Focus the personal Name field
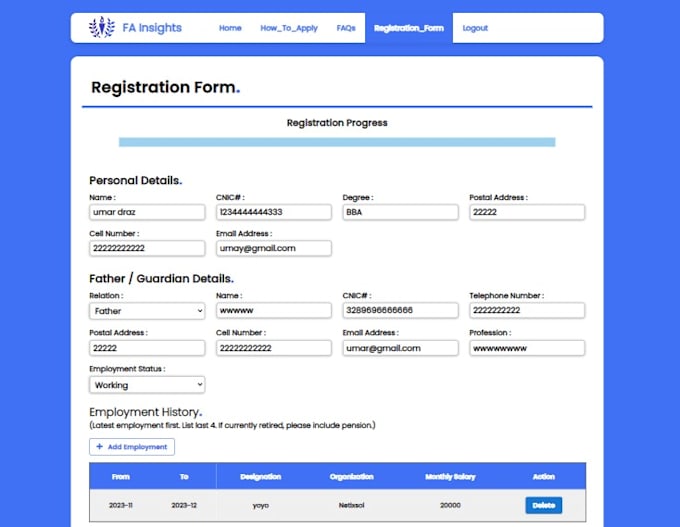The image size is (680, 527). click(x=147, y=213)
